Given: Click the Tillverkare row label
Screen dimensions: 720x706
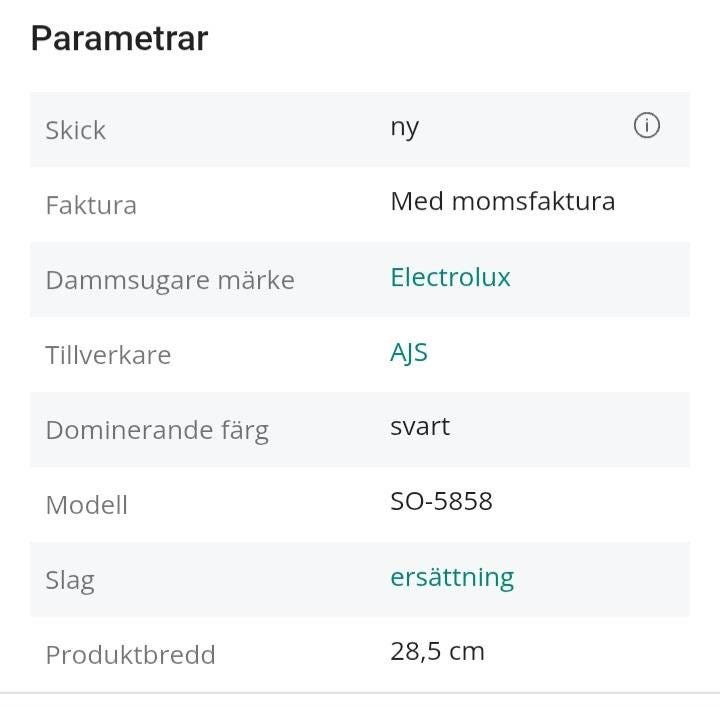Looking at the screenshot, I should pyautogui.click(x=108, y=355).
